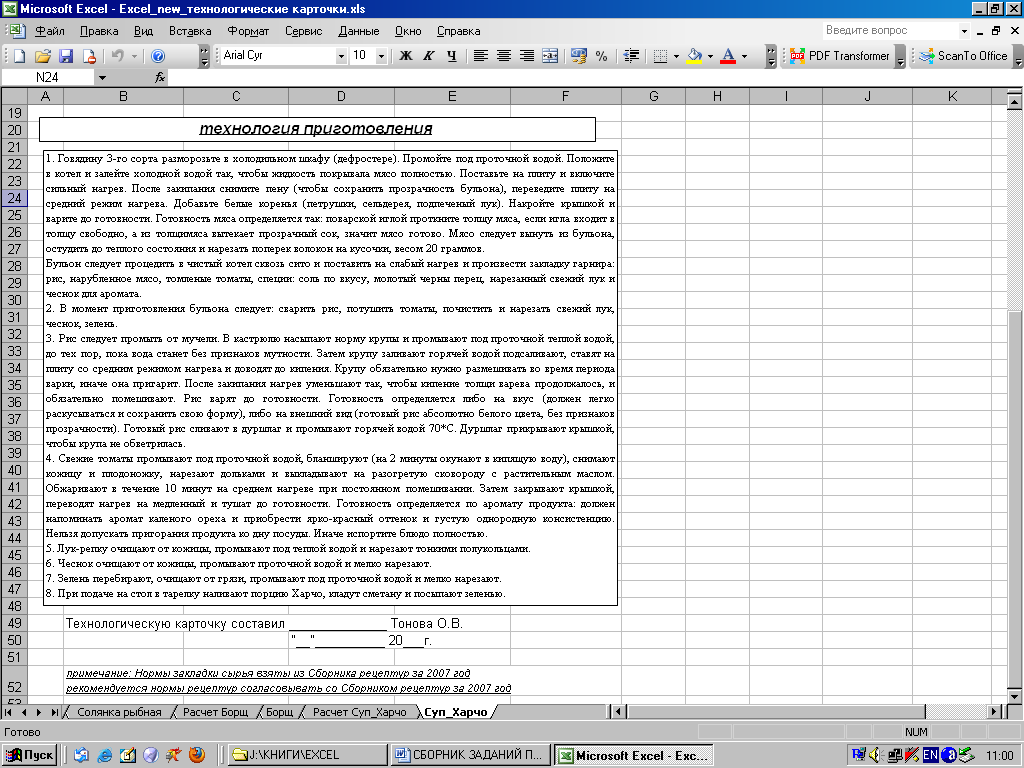Launch PDF Transformer from toolbar
This screenshot has height=768, width=1024.
click(839, 56)
